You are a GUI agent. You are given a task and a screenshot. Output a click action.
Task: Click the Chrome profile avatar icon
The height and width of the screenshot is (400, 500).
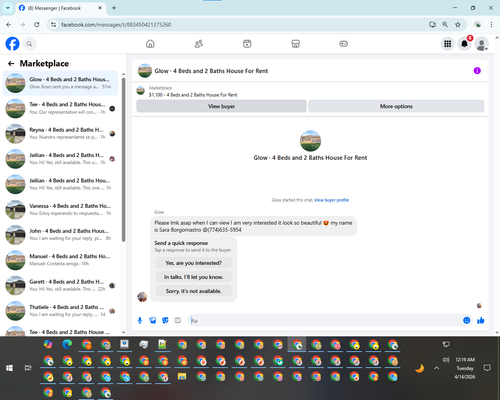click(478, 24)
